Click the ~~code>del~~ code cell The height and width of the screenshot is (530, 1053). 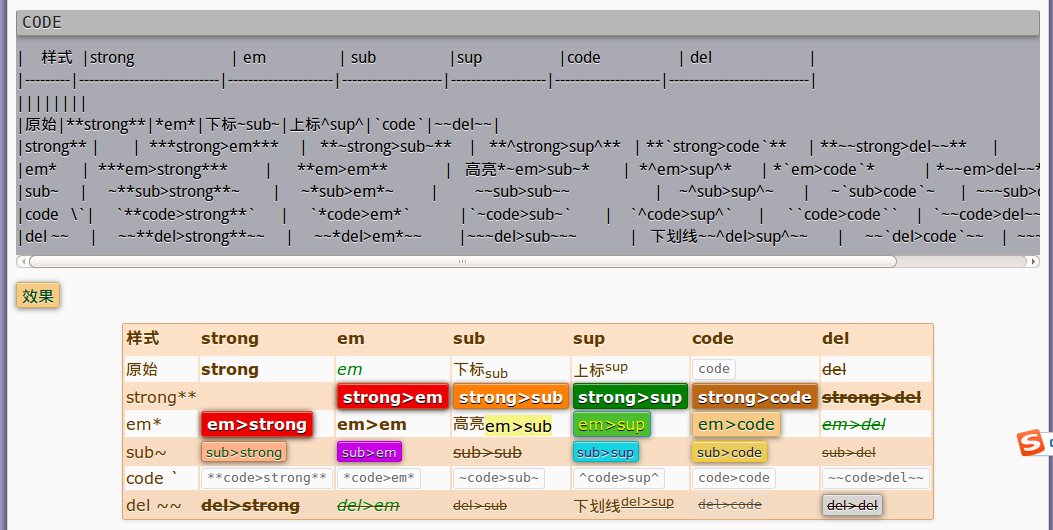[x=876, y=478]
